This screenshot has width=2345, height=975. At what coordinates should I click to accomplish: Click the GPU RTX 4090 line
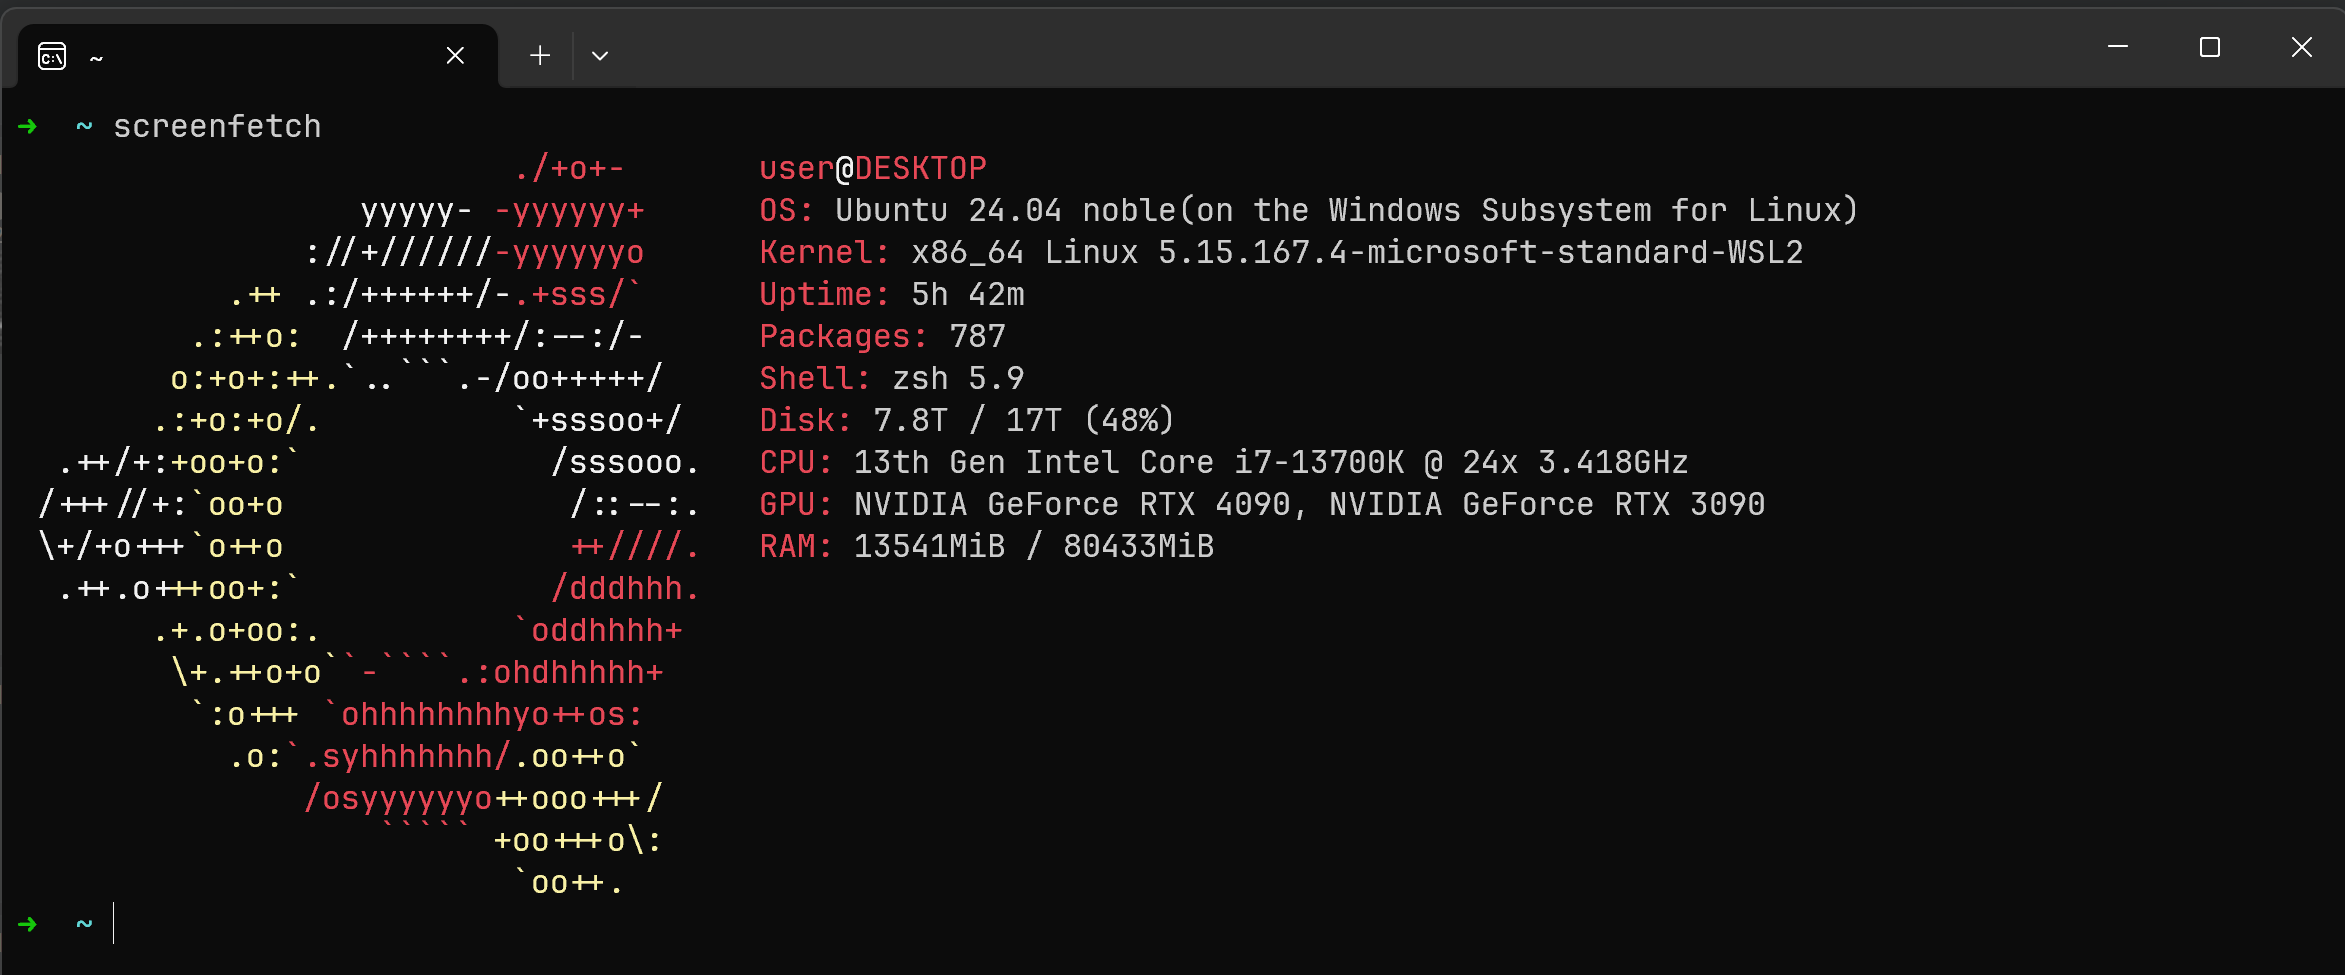click(x=1262, y=504)
